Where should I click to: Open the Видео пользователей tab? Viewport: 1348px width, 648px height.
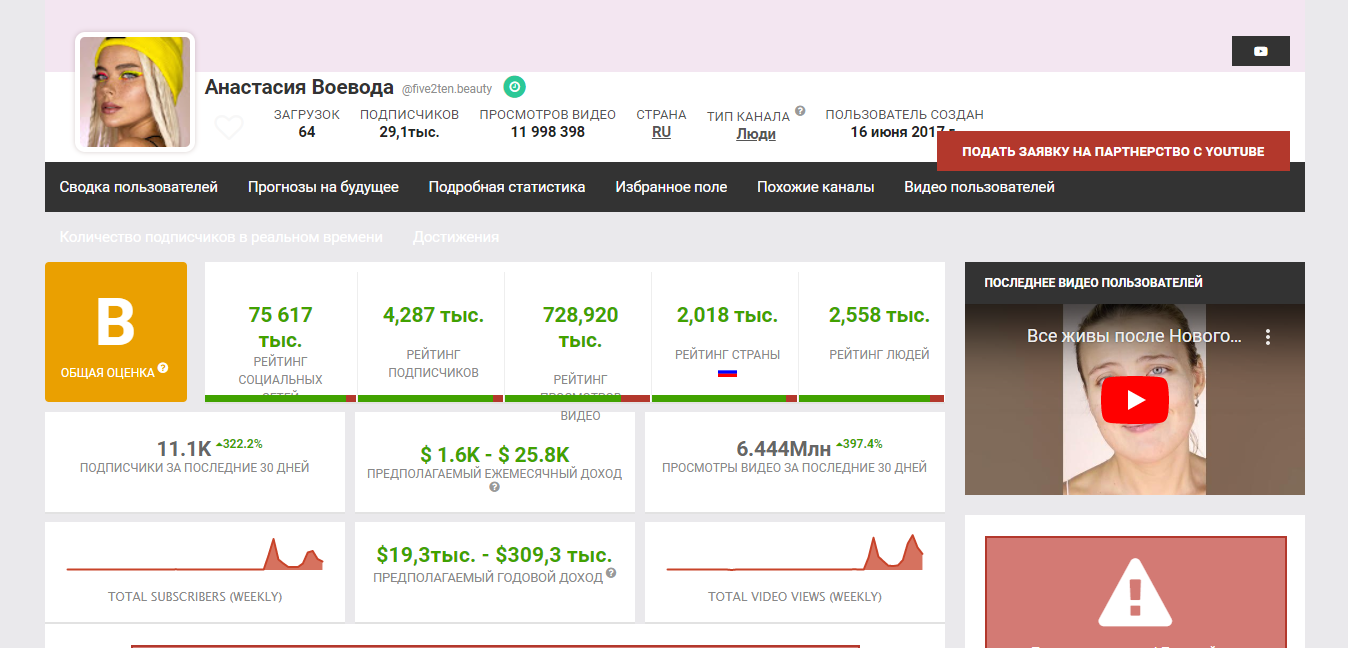click(979, 187)
